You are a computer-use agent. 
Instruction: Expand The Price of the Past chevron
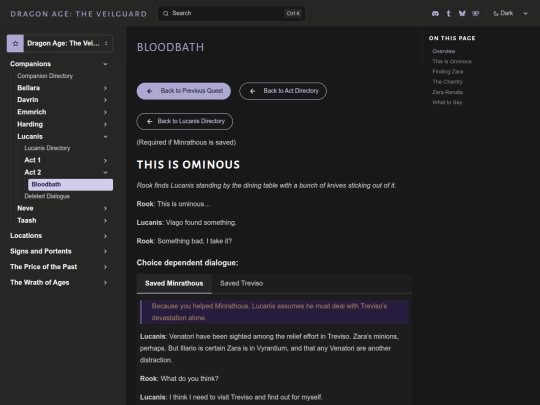(x=105, y=267)
